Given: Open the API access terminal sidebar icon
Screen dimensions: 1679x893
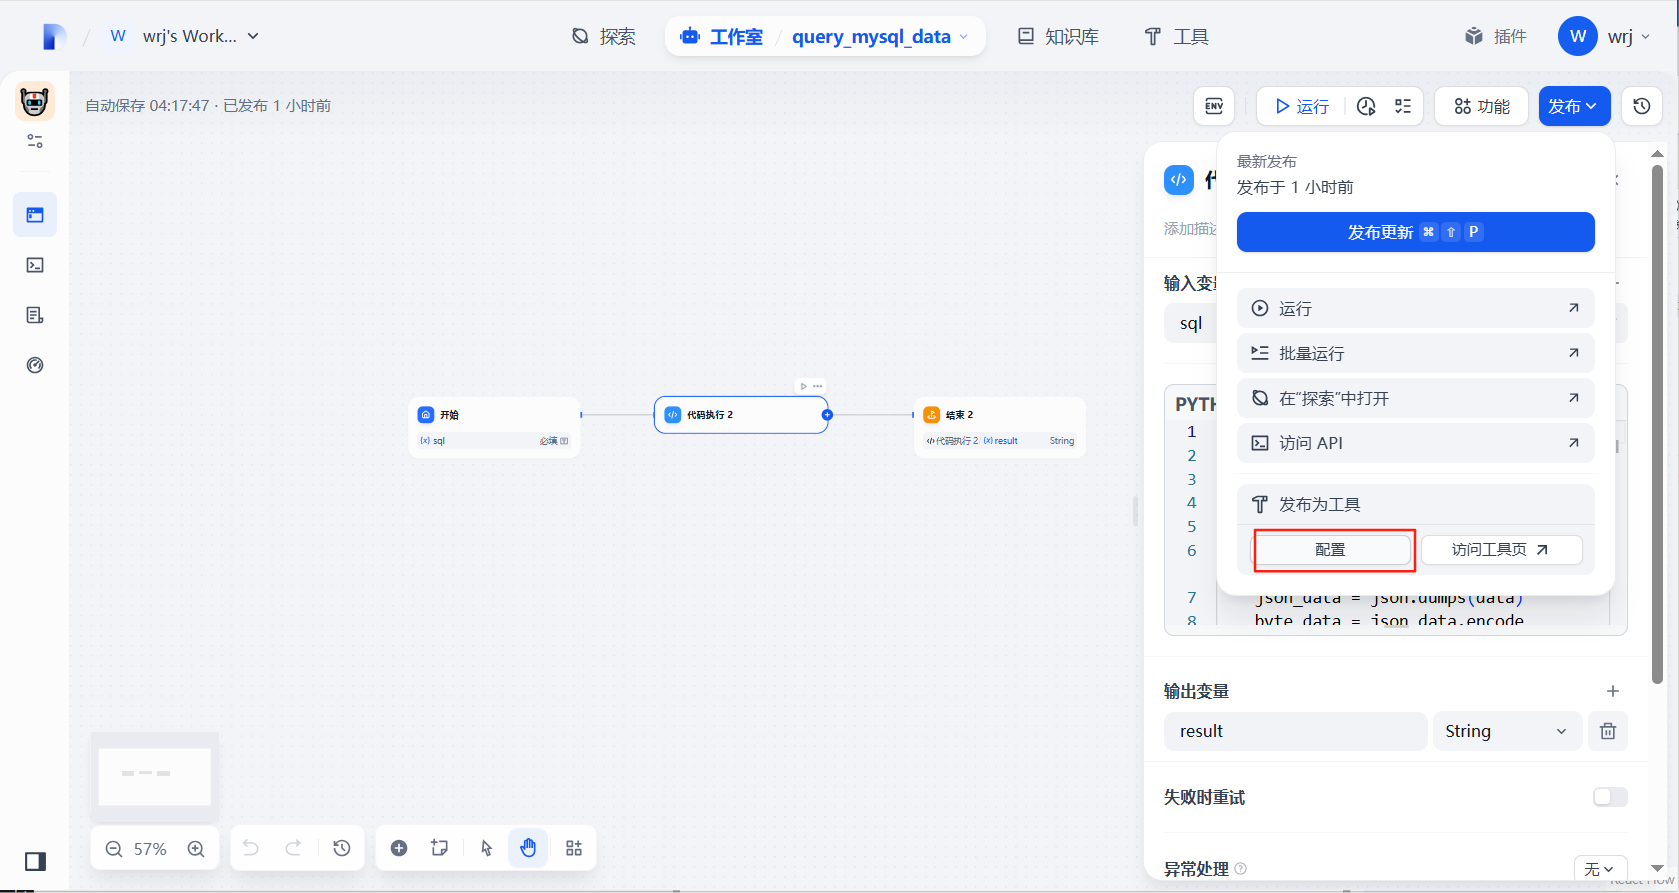Looking at the screenshot, I should pos(35,265).
